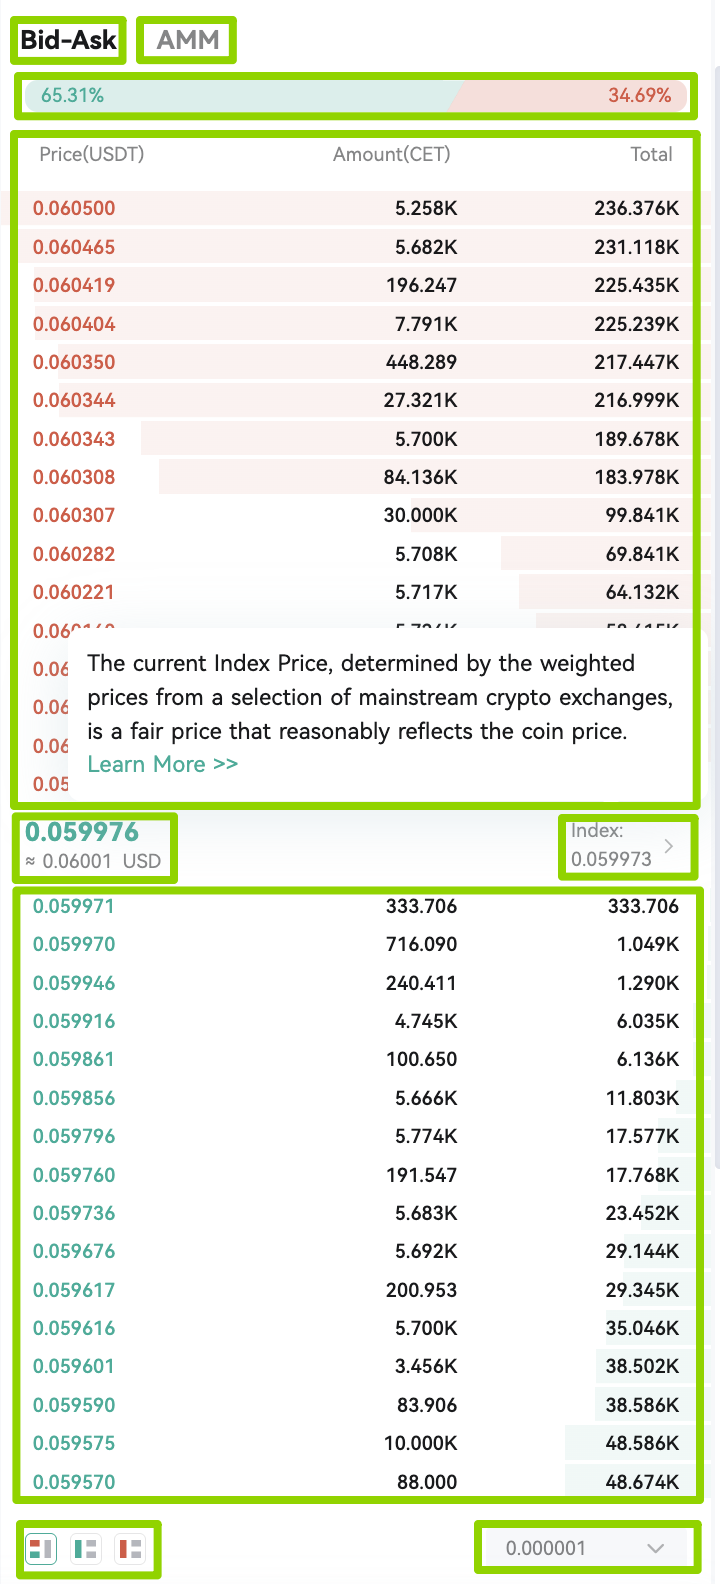Select ask price 0.060465
720x1584 pixels.
point(74,247)
